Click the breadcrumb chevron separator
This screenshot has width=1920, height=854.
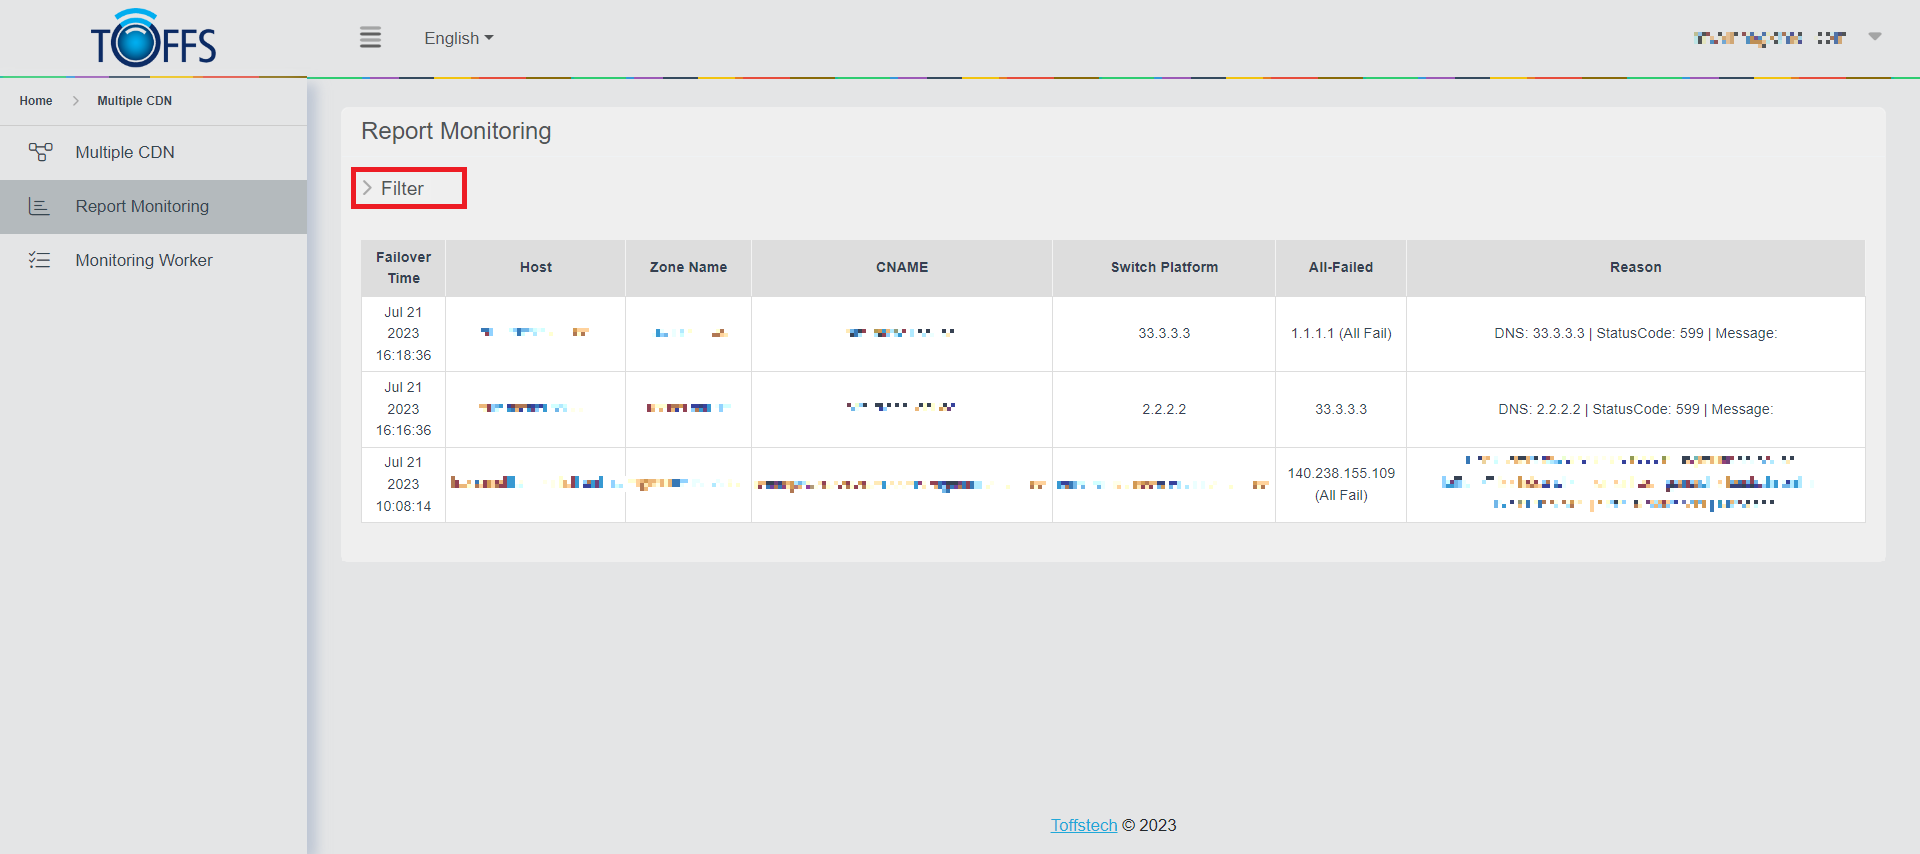point(75,101)
